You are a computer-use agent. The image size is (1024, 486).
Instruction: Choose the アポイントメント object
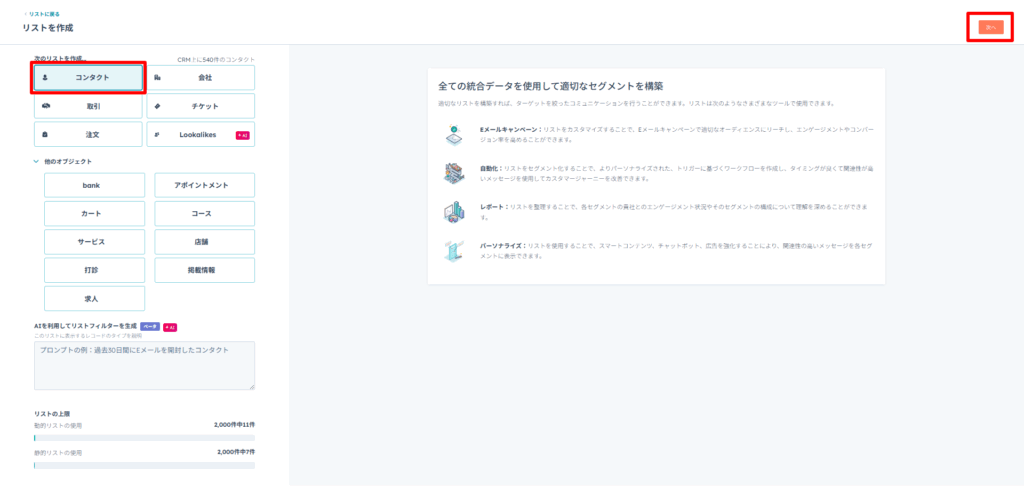[x=204, y=186]
